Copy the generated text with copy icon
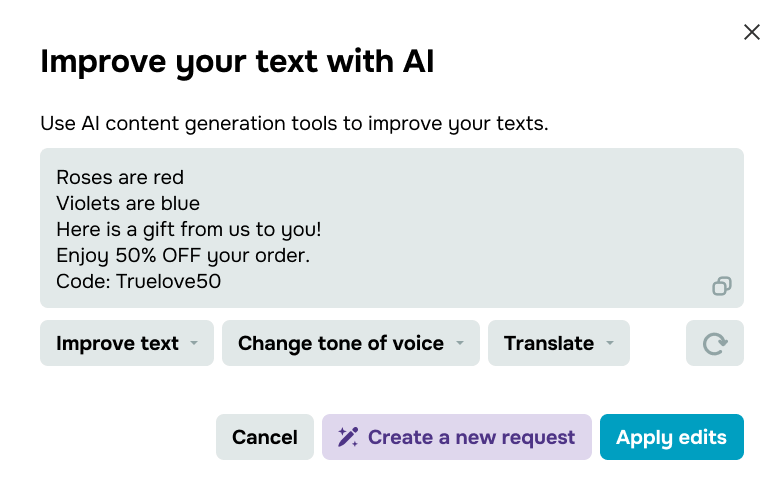 [x=722, y=286]
